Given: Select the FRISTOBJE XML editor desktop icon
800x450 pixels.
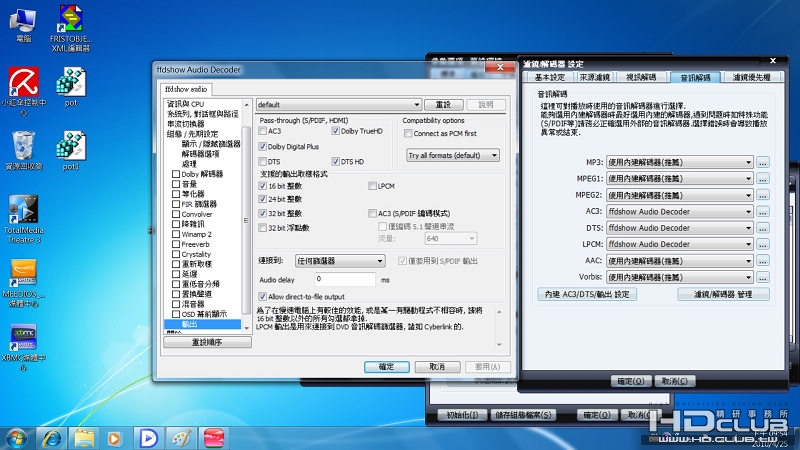Looking at the screenshot, I should click(70, 20).
